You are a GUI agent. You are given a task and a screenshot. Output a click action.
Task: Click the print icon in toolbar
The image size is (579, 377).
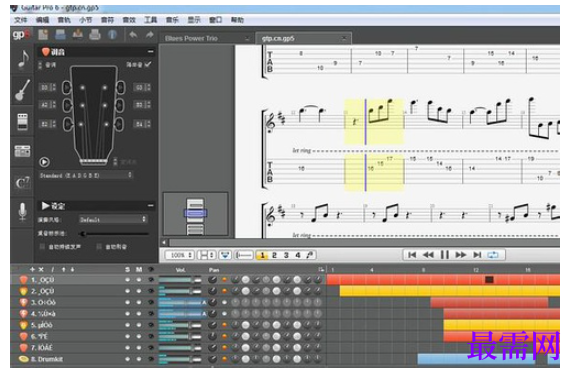pyautogui.click(x=95, y=35)
